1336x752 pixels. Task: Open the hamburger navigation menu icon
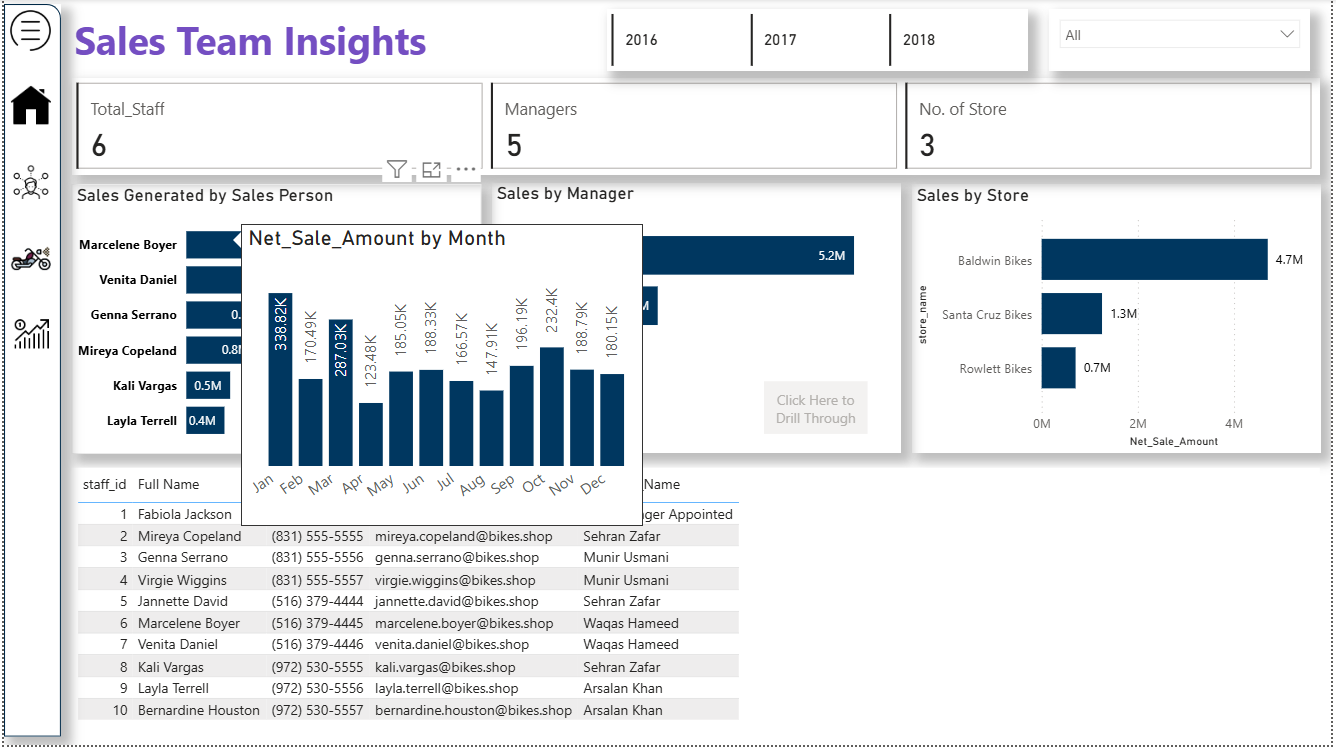pyautogui.click(x=31, y=30)
